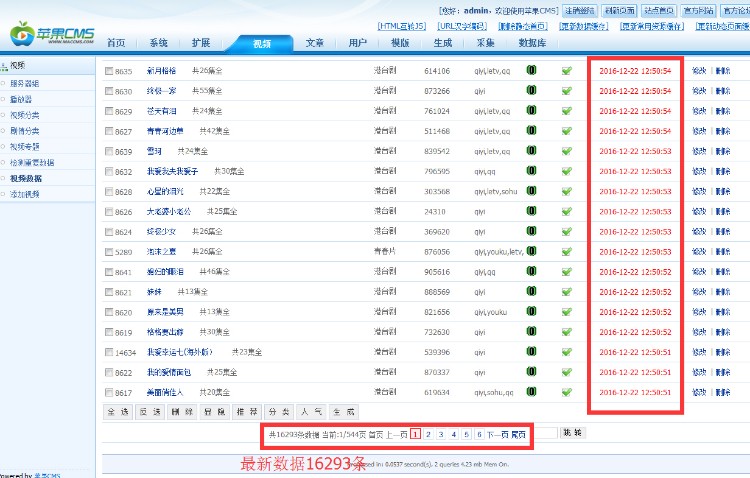
Task: Switch to the 采集 menu tab
Action: pos(485,43)
